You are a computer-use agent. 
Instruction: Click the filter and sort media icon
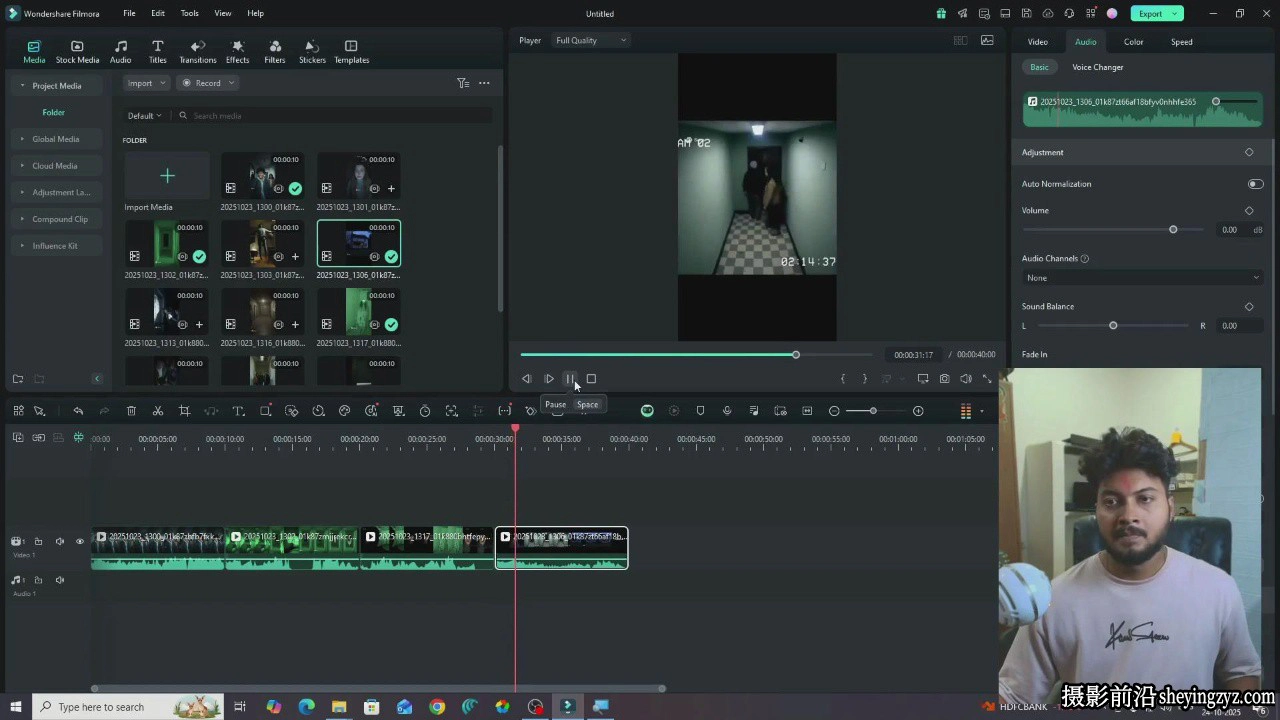click(463, 83)
